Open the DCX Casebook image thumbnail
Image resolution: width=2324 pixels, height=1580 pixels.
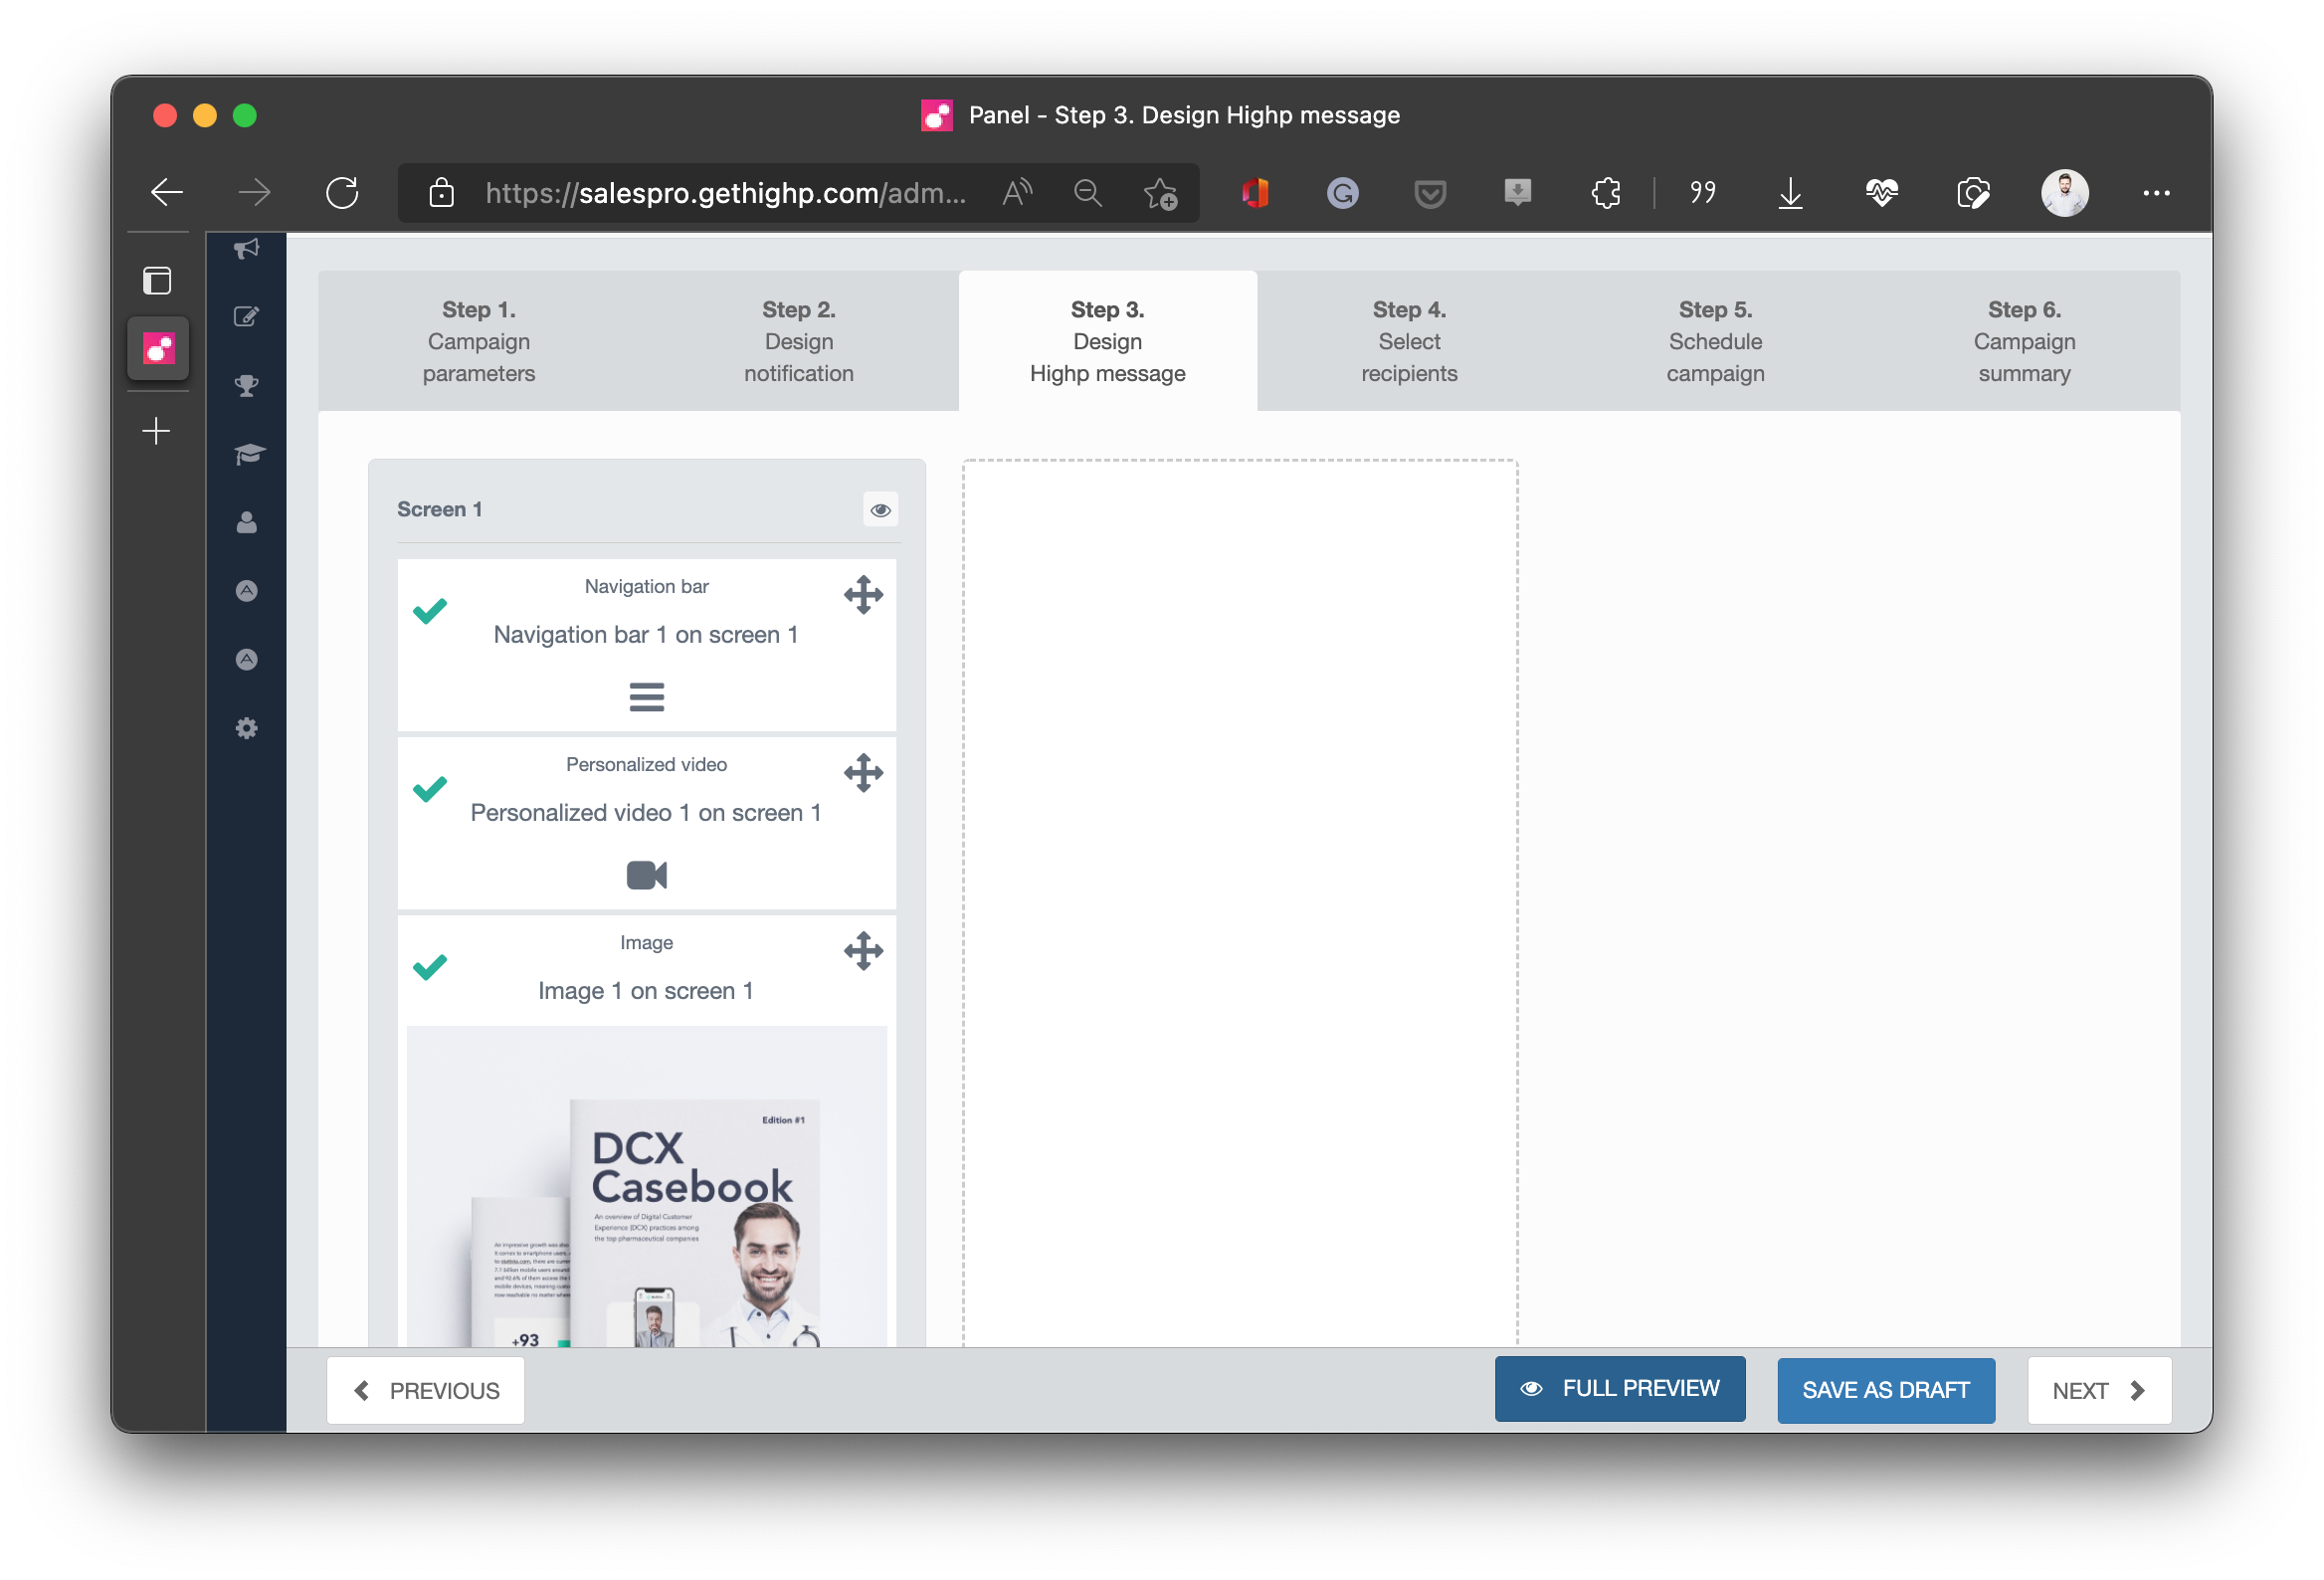646,1186
